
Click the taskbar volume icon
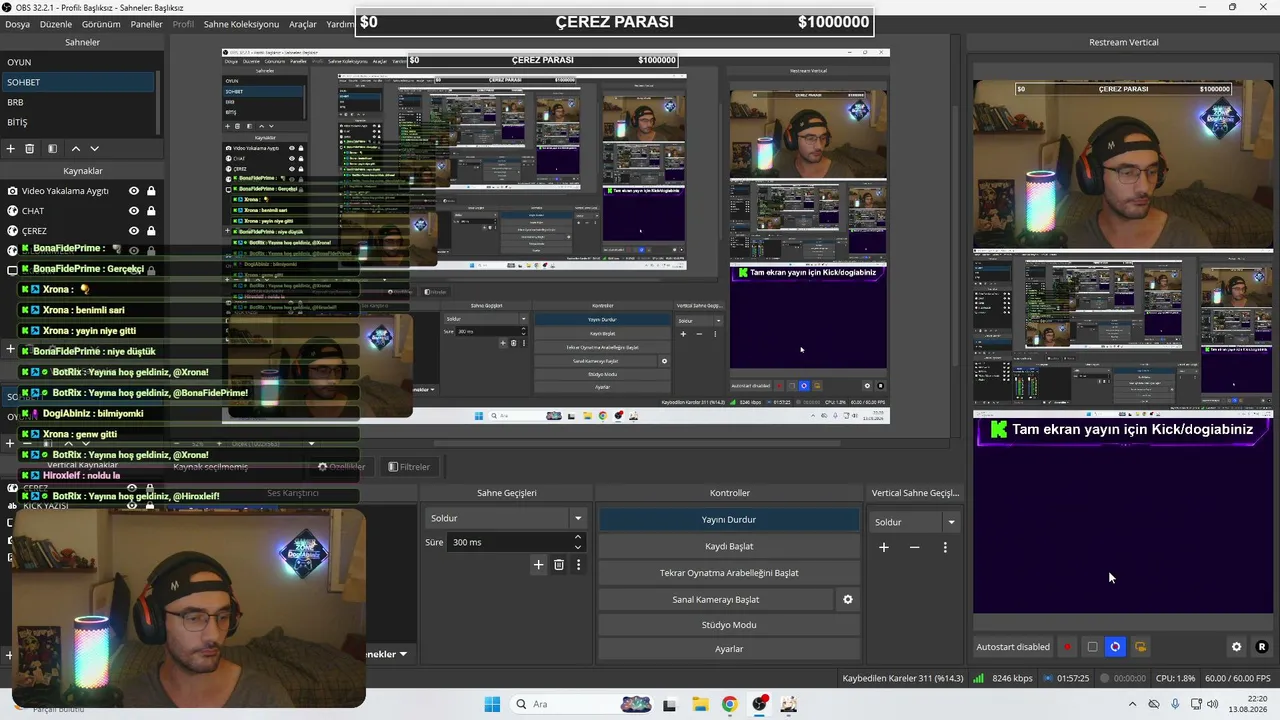pos(1212,704)
